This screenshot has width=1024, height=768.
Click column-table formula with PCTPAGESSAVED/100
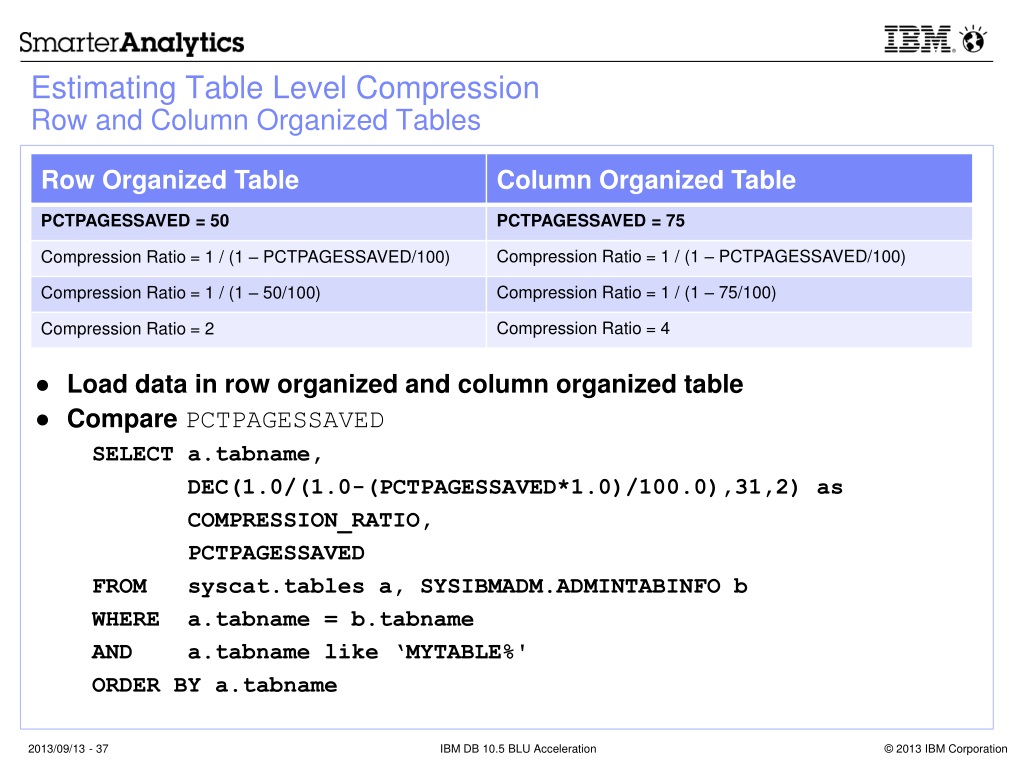point(729,257)
